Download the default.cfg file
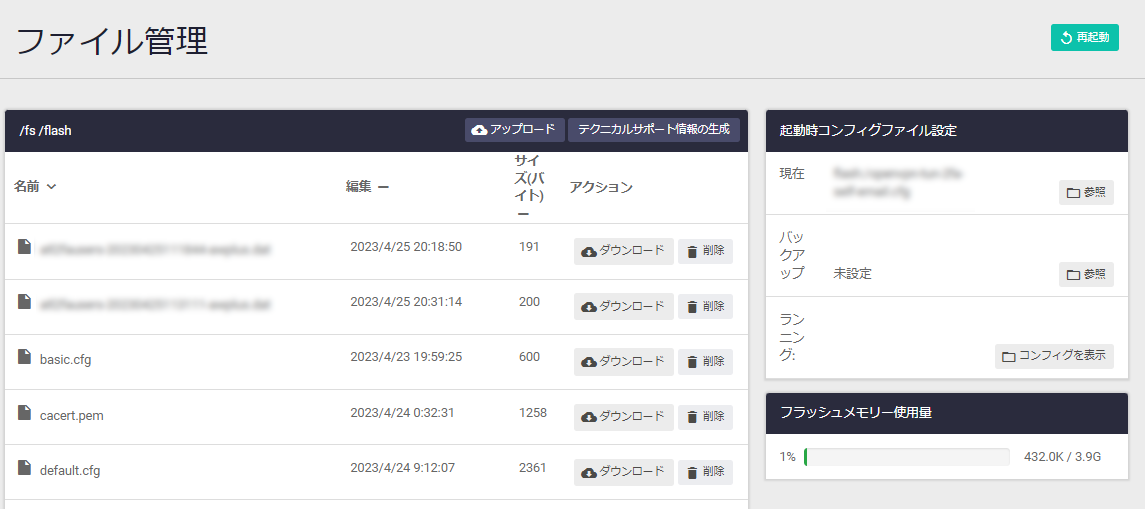Image resolution: width=1145 pixels, height=509 pixels. tap(623, 472)
